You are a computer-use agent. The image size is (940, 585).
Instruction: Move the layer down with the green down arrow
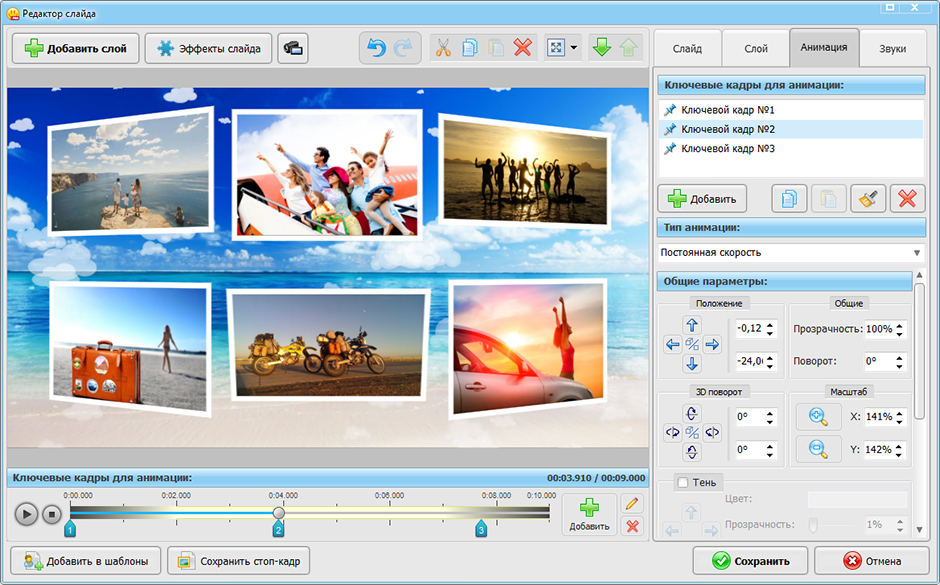[x=601, y=48]
